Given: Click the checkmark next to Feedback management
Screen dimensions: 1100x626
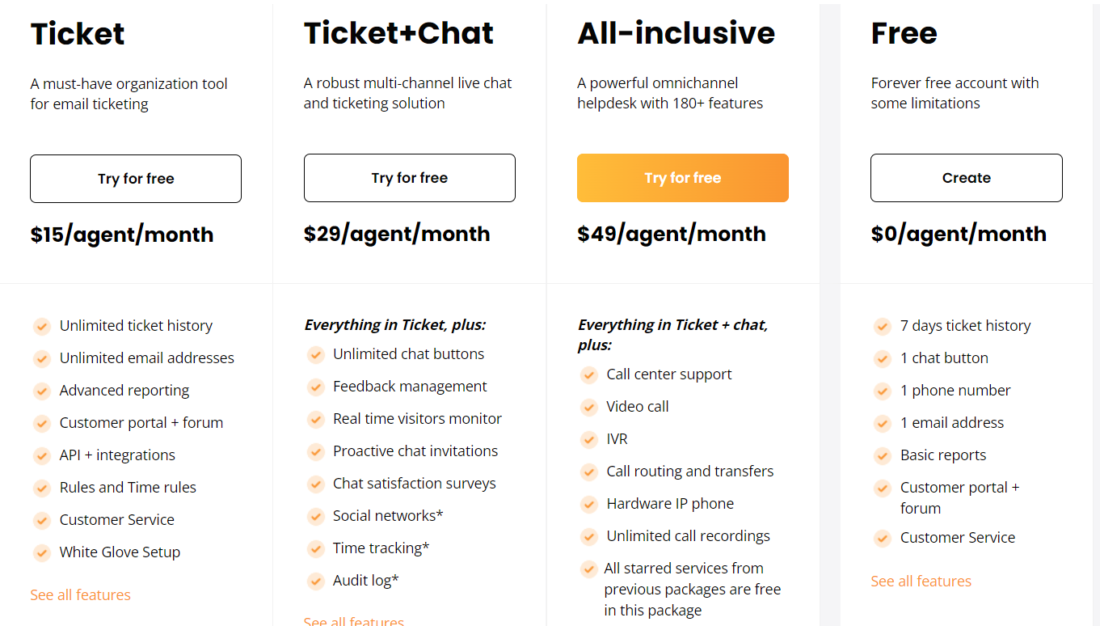Looking at the screenshot, I should (315, 386).
